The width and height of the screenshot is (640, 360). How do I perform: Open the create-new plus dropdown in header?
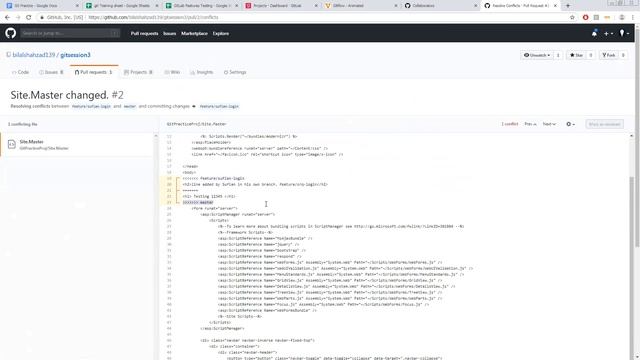click(x=608, y=33)
